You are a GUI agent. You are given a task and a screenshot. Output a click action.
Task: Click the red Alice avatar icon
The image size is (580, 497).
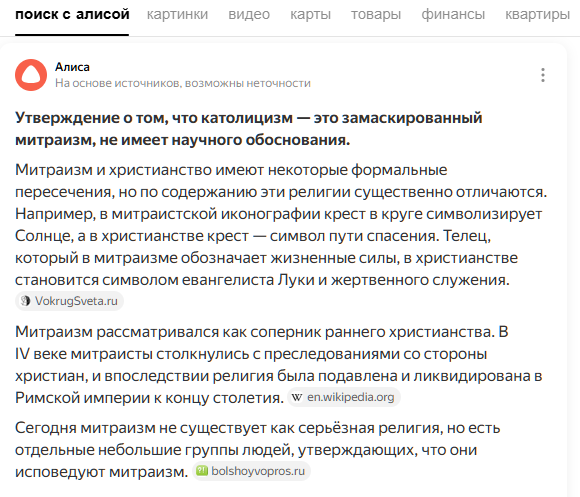pyautogui.click(x=31, y=75)
